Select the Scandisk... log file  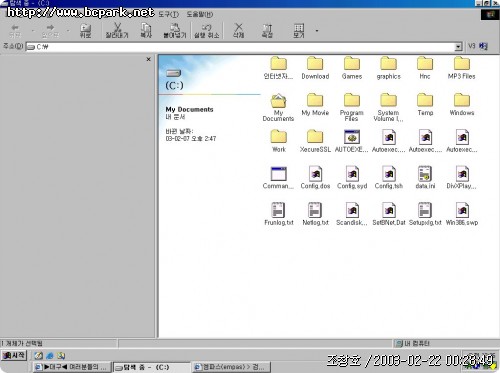(x=352, y=214)
